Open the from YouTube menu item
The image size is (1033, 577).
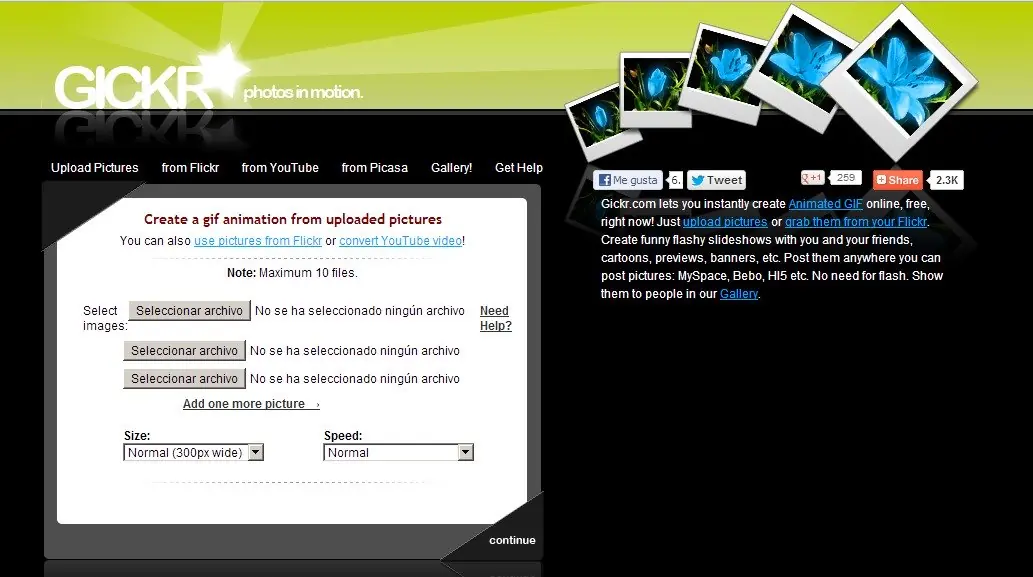pos(280,168)
